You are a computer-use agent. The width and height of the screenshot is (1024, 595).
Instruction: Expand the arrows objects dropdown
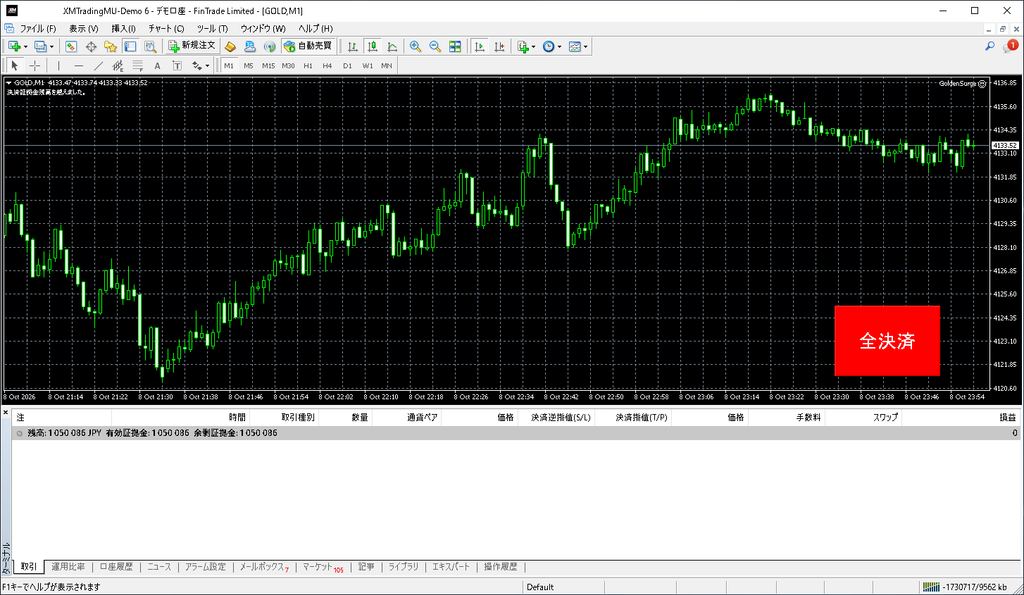[207, 66]
